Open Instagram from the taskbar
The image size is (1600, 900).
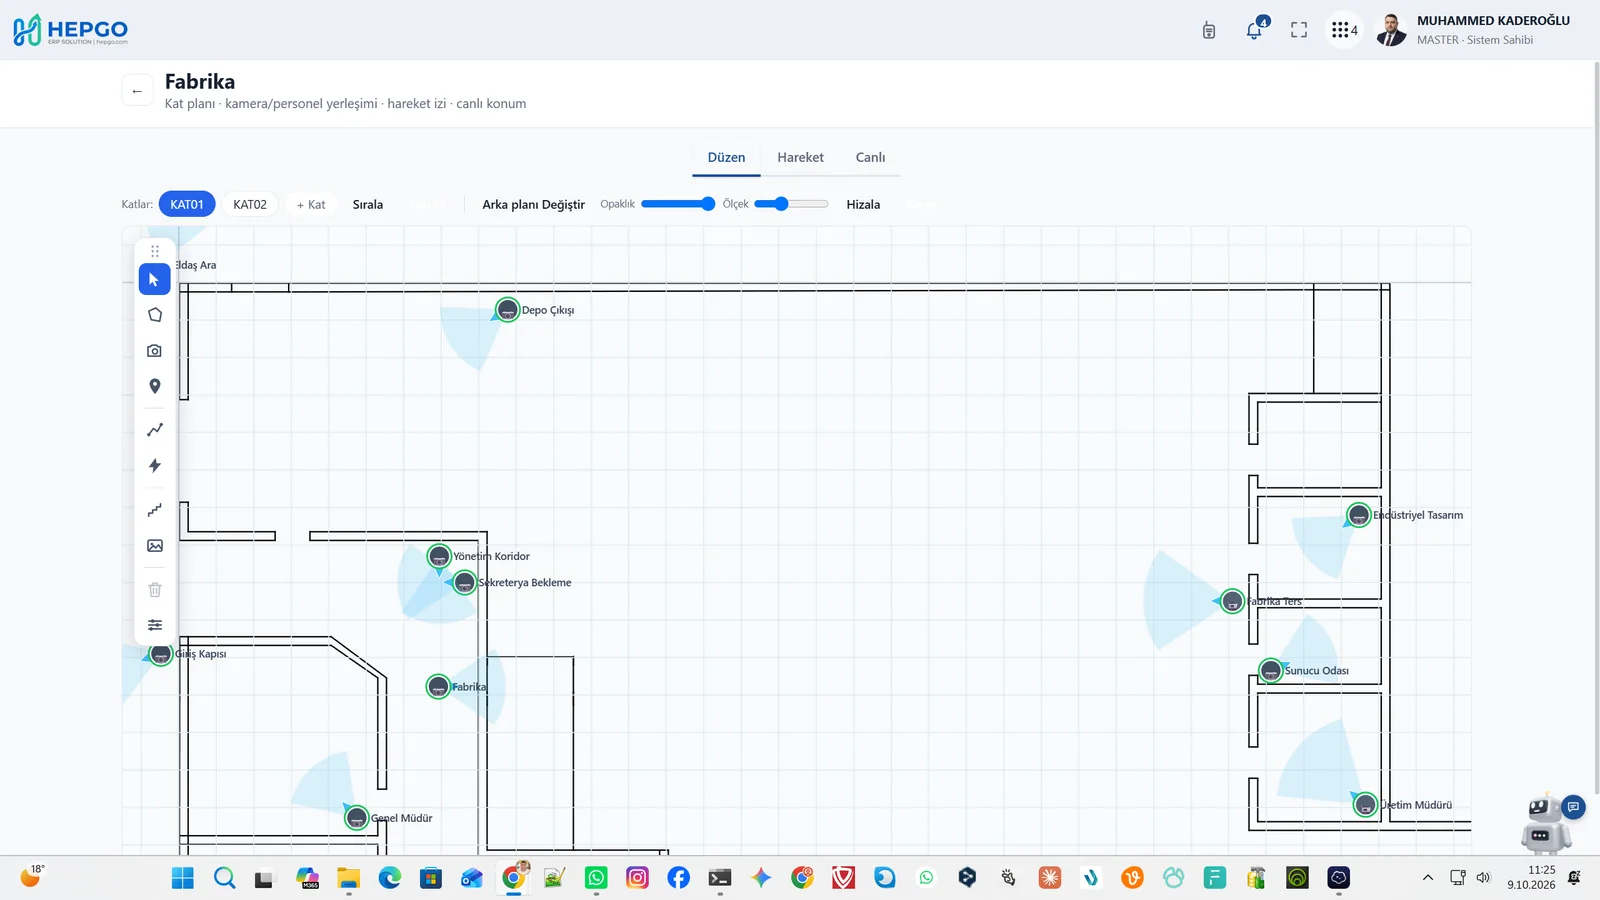637,878
